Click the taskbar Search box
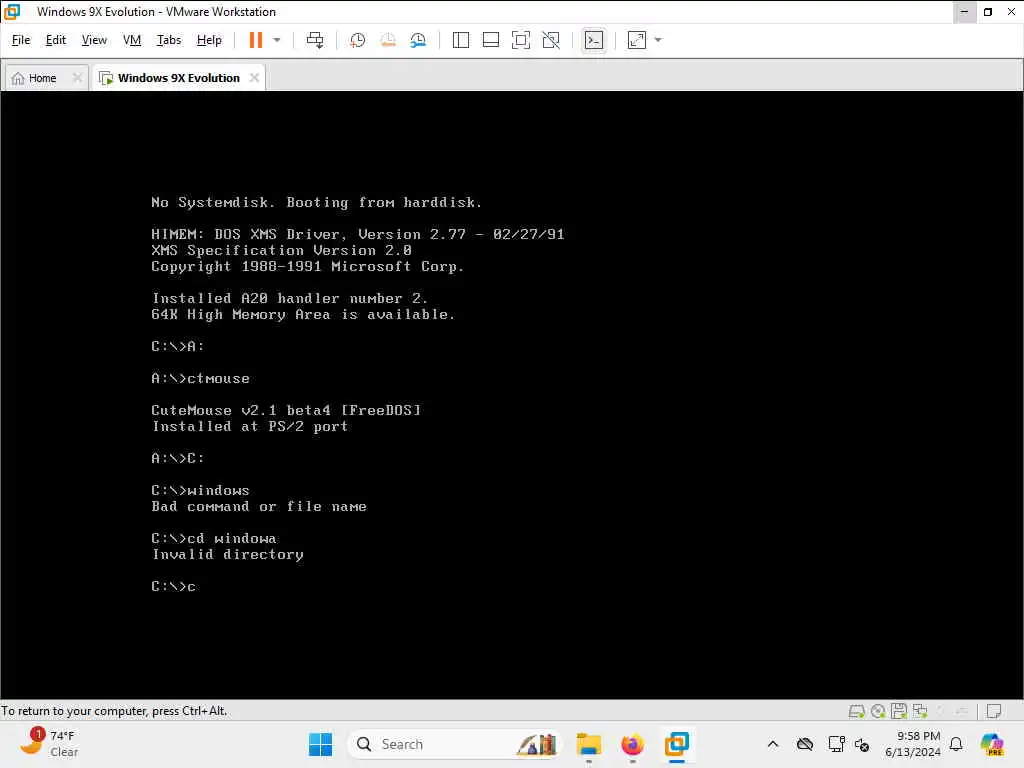1024x768 pixels. 455,744
